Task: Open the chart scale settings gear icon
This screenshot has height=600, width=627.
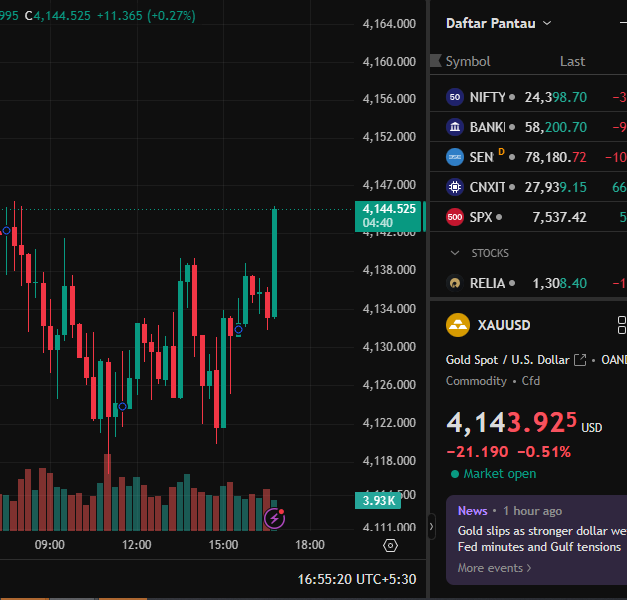Action: pos(390,546)
